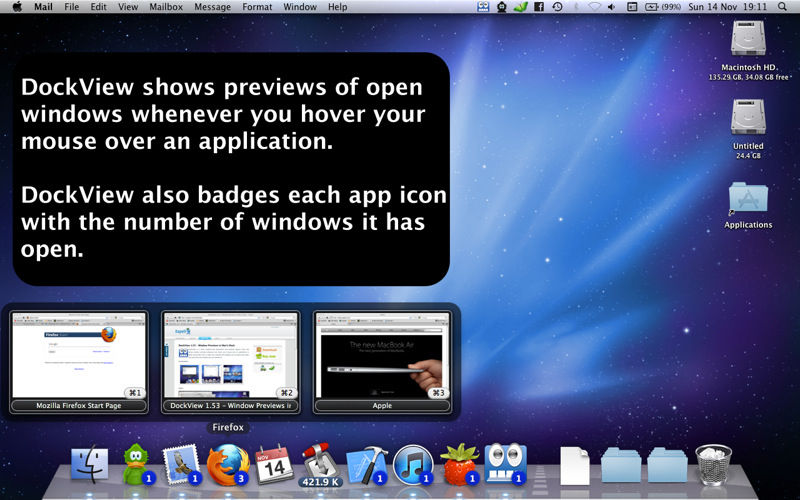The height and width of the screenshot is (500, 800).
Task: Open the Window menu
Action: click(300, 7)
